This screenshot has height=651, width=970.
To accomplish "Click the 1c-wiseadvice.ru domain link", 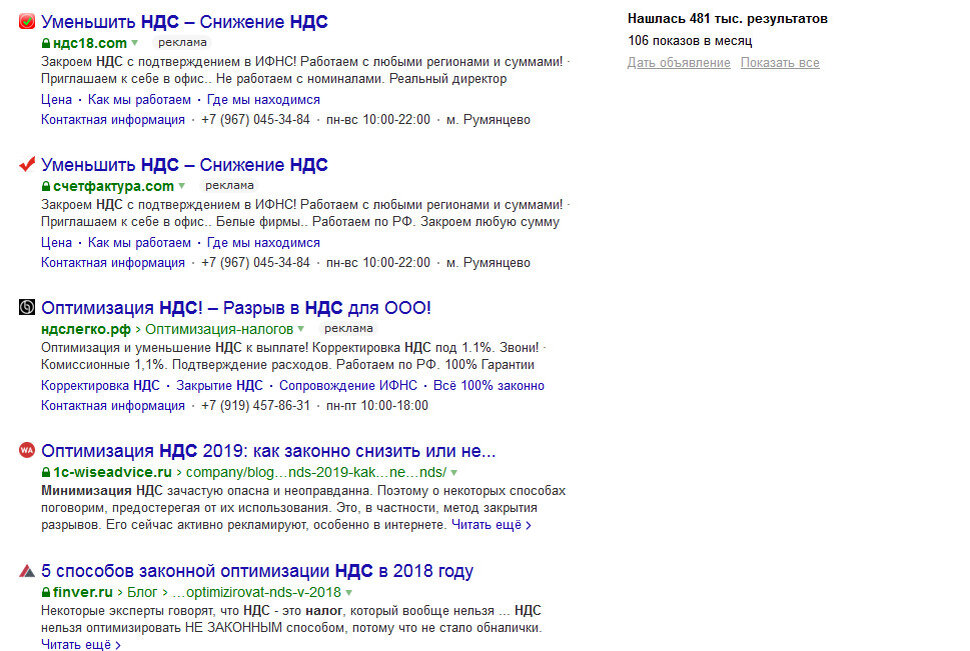I will coord(112,472).
